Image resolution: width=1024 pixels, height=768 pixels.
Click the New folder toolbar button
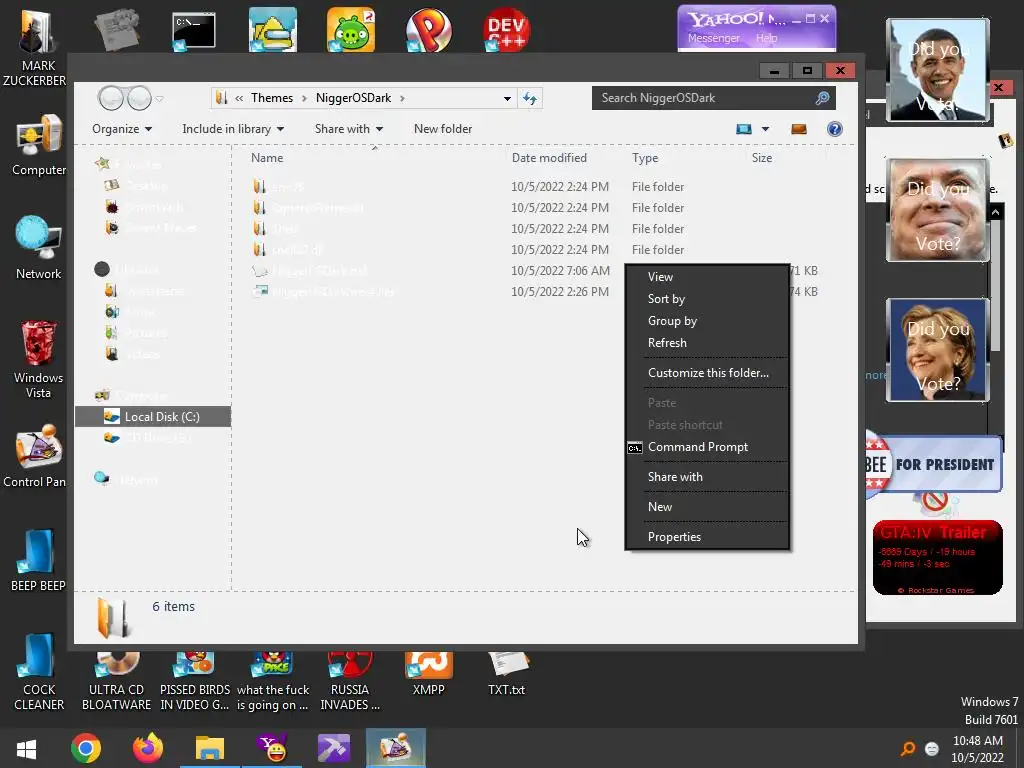pos(443,129)
